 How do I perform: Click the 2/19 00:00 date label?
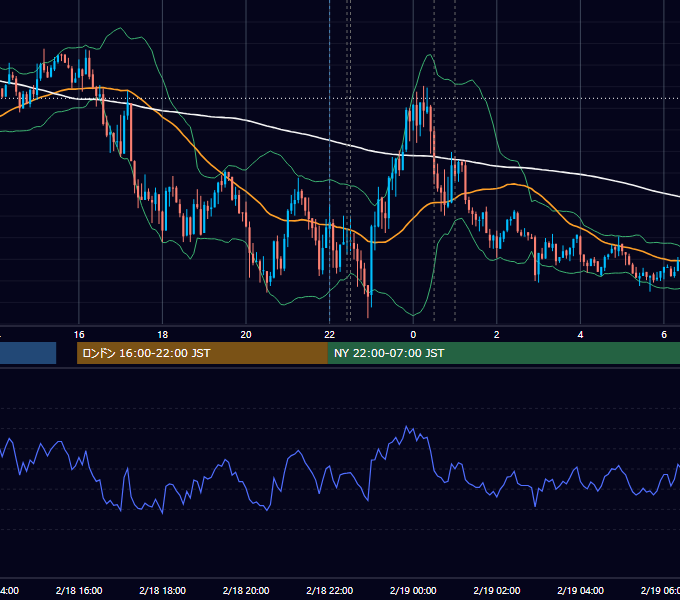tap(413, 590)
